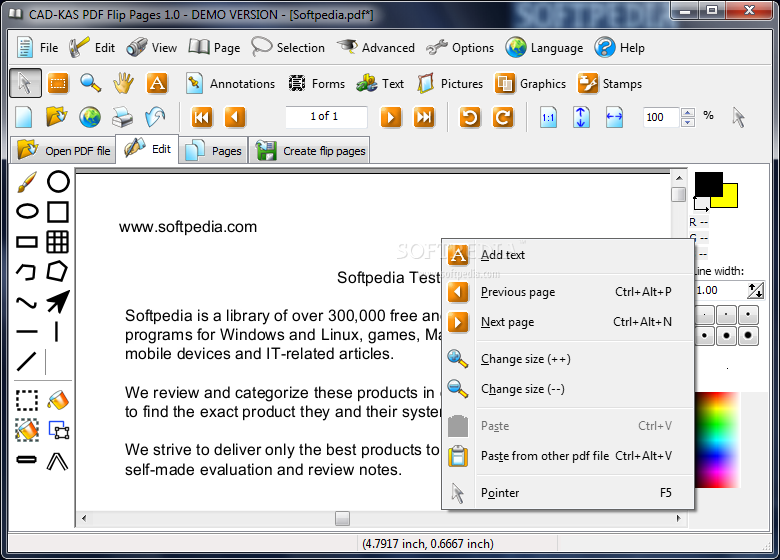
Task: Click the Forms toolbar button
Action: click(317, 84)
